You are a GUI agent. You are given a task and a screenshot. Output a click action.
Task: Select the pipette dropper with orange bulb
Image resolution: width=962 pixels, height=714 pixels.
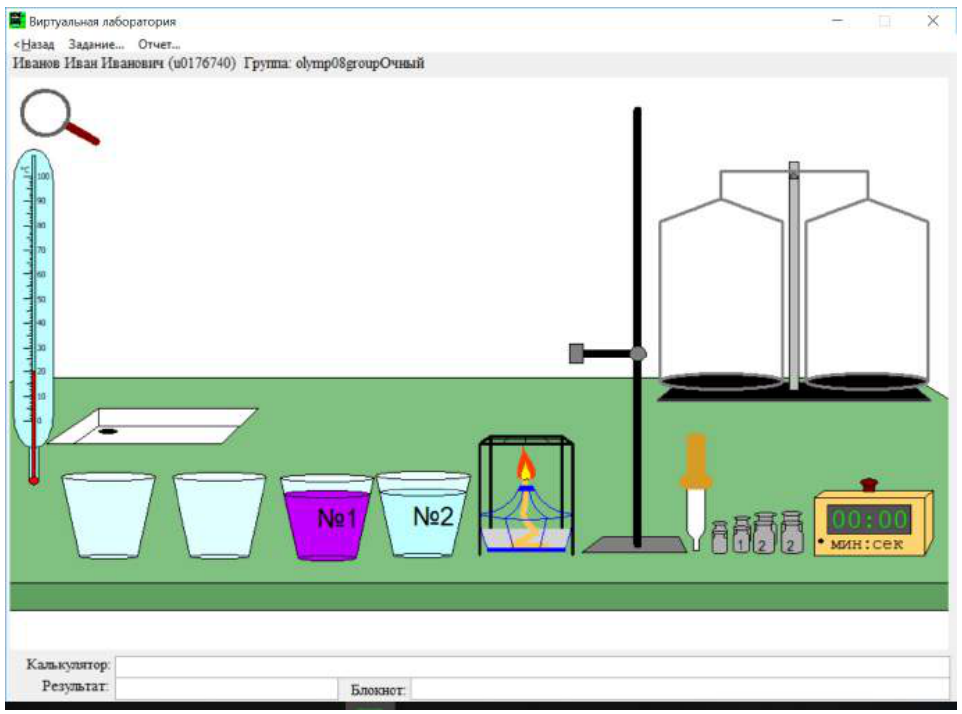(x=696, y=492)
